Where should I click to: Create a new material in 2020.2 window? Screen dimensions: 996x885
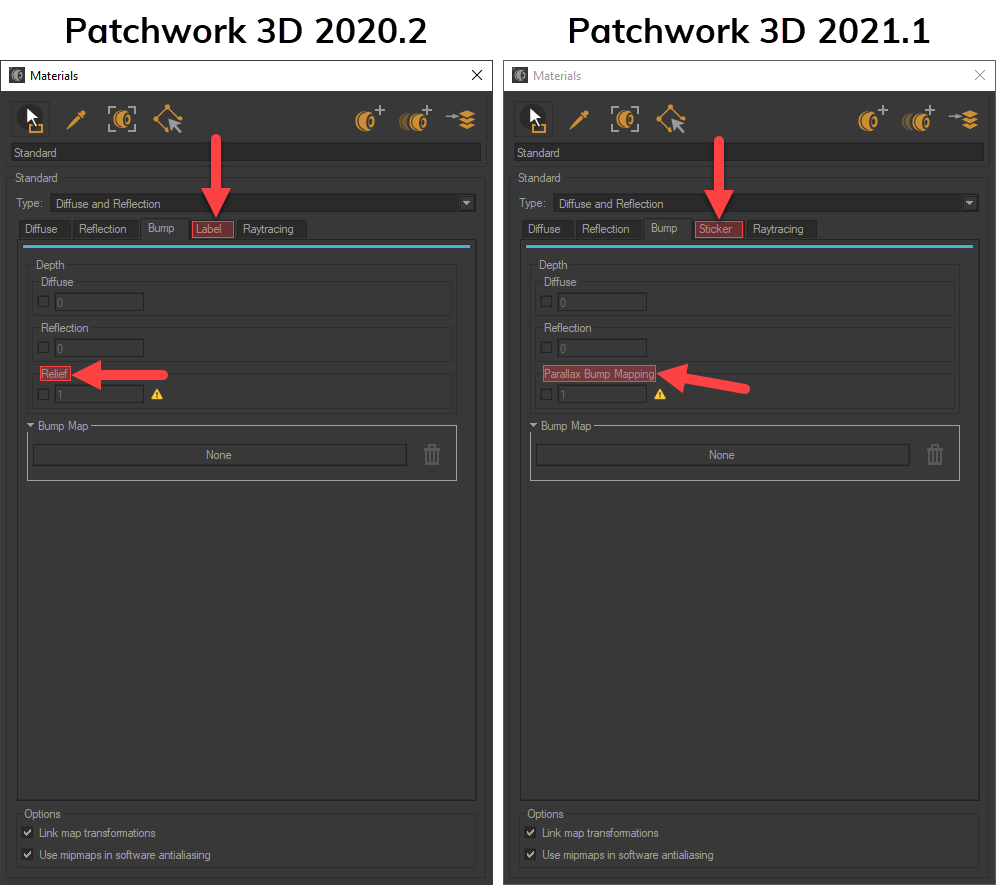370,119
